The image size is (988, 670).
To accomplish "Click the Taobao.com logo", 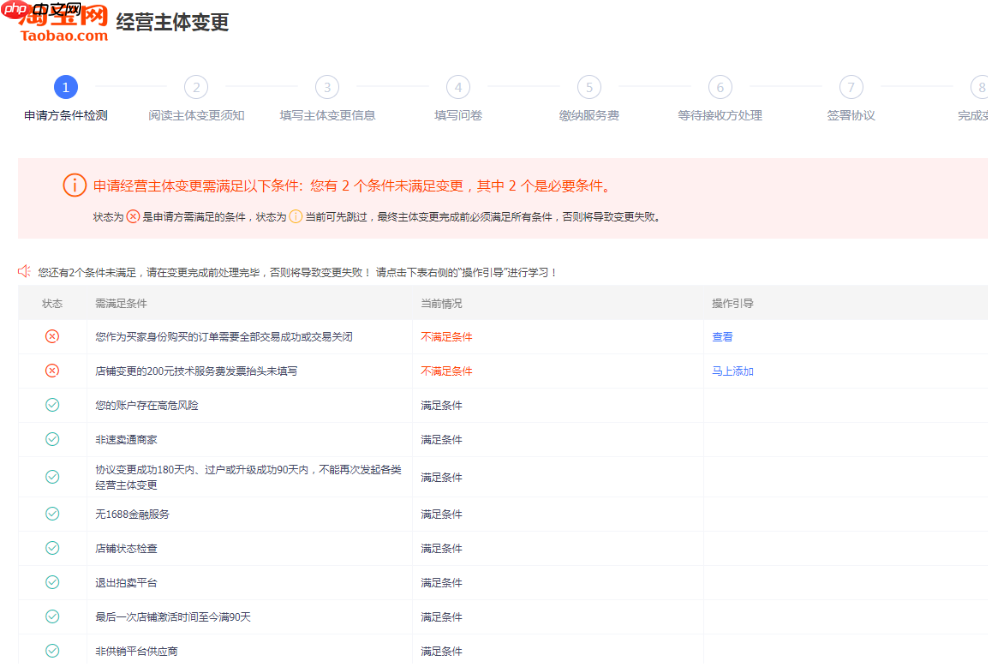I will (64, 24).
